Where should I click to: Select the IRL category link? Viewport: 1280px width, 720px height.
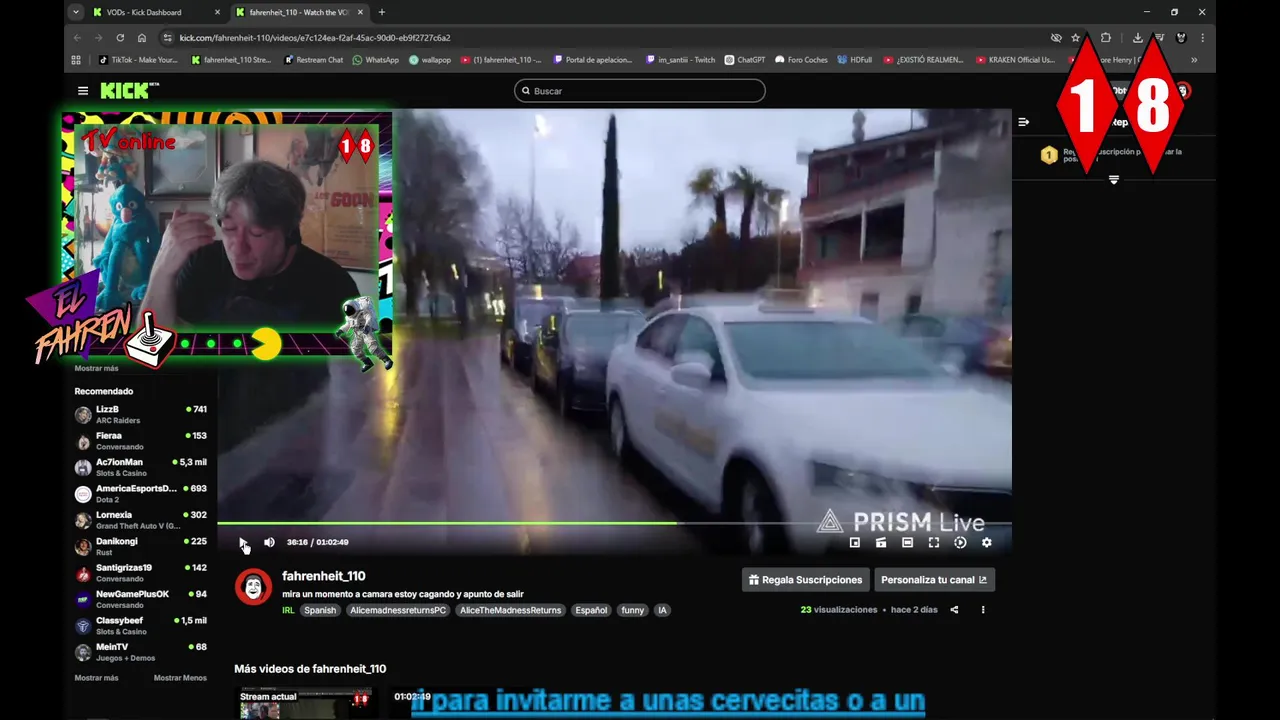coord(288,610)
